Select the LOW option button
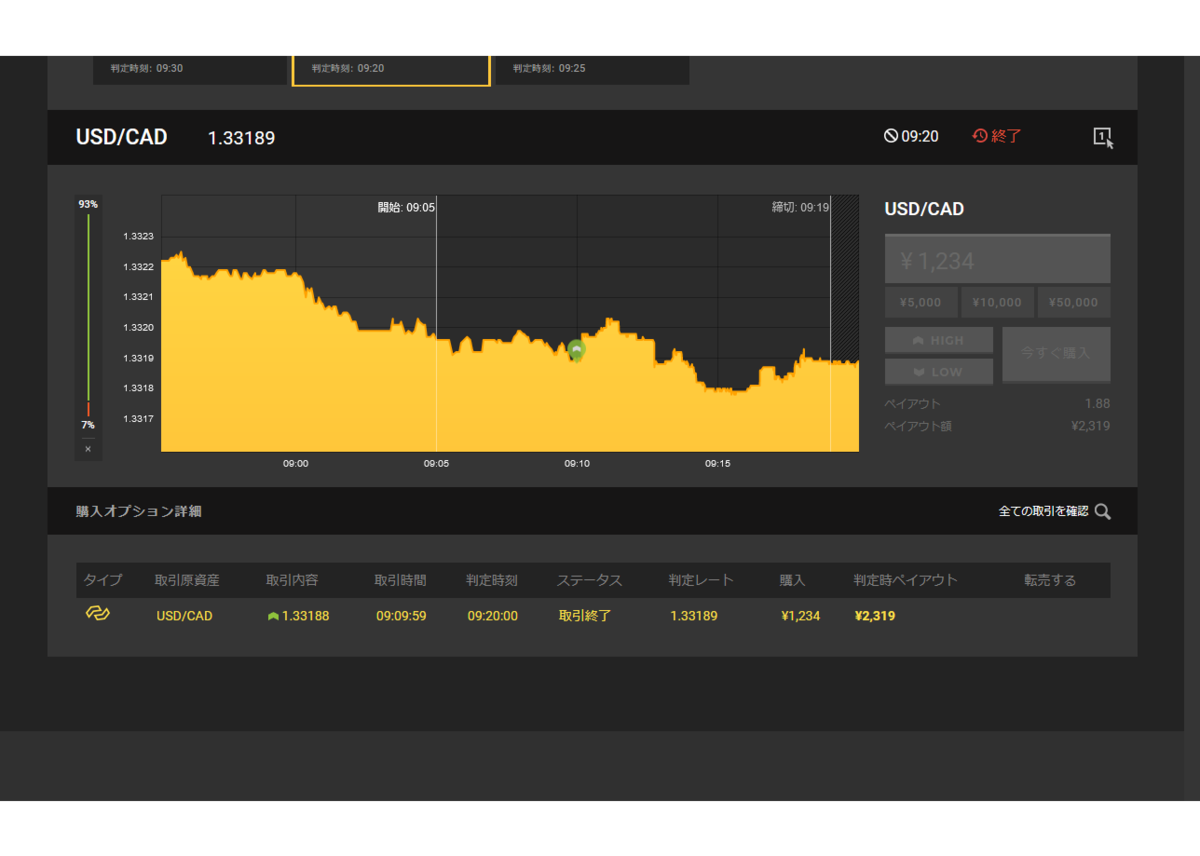This screenshot has height=856, width=1200. pos(939,371)
